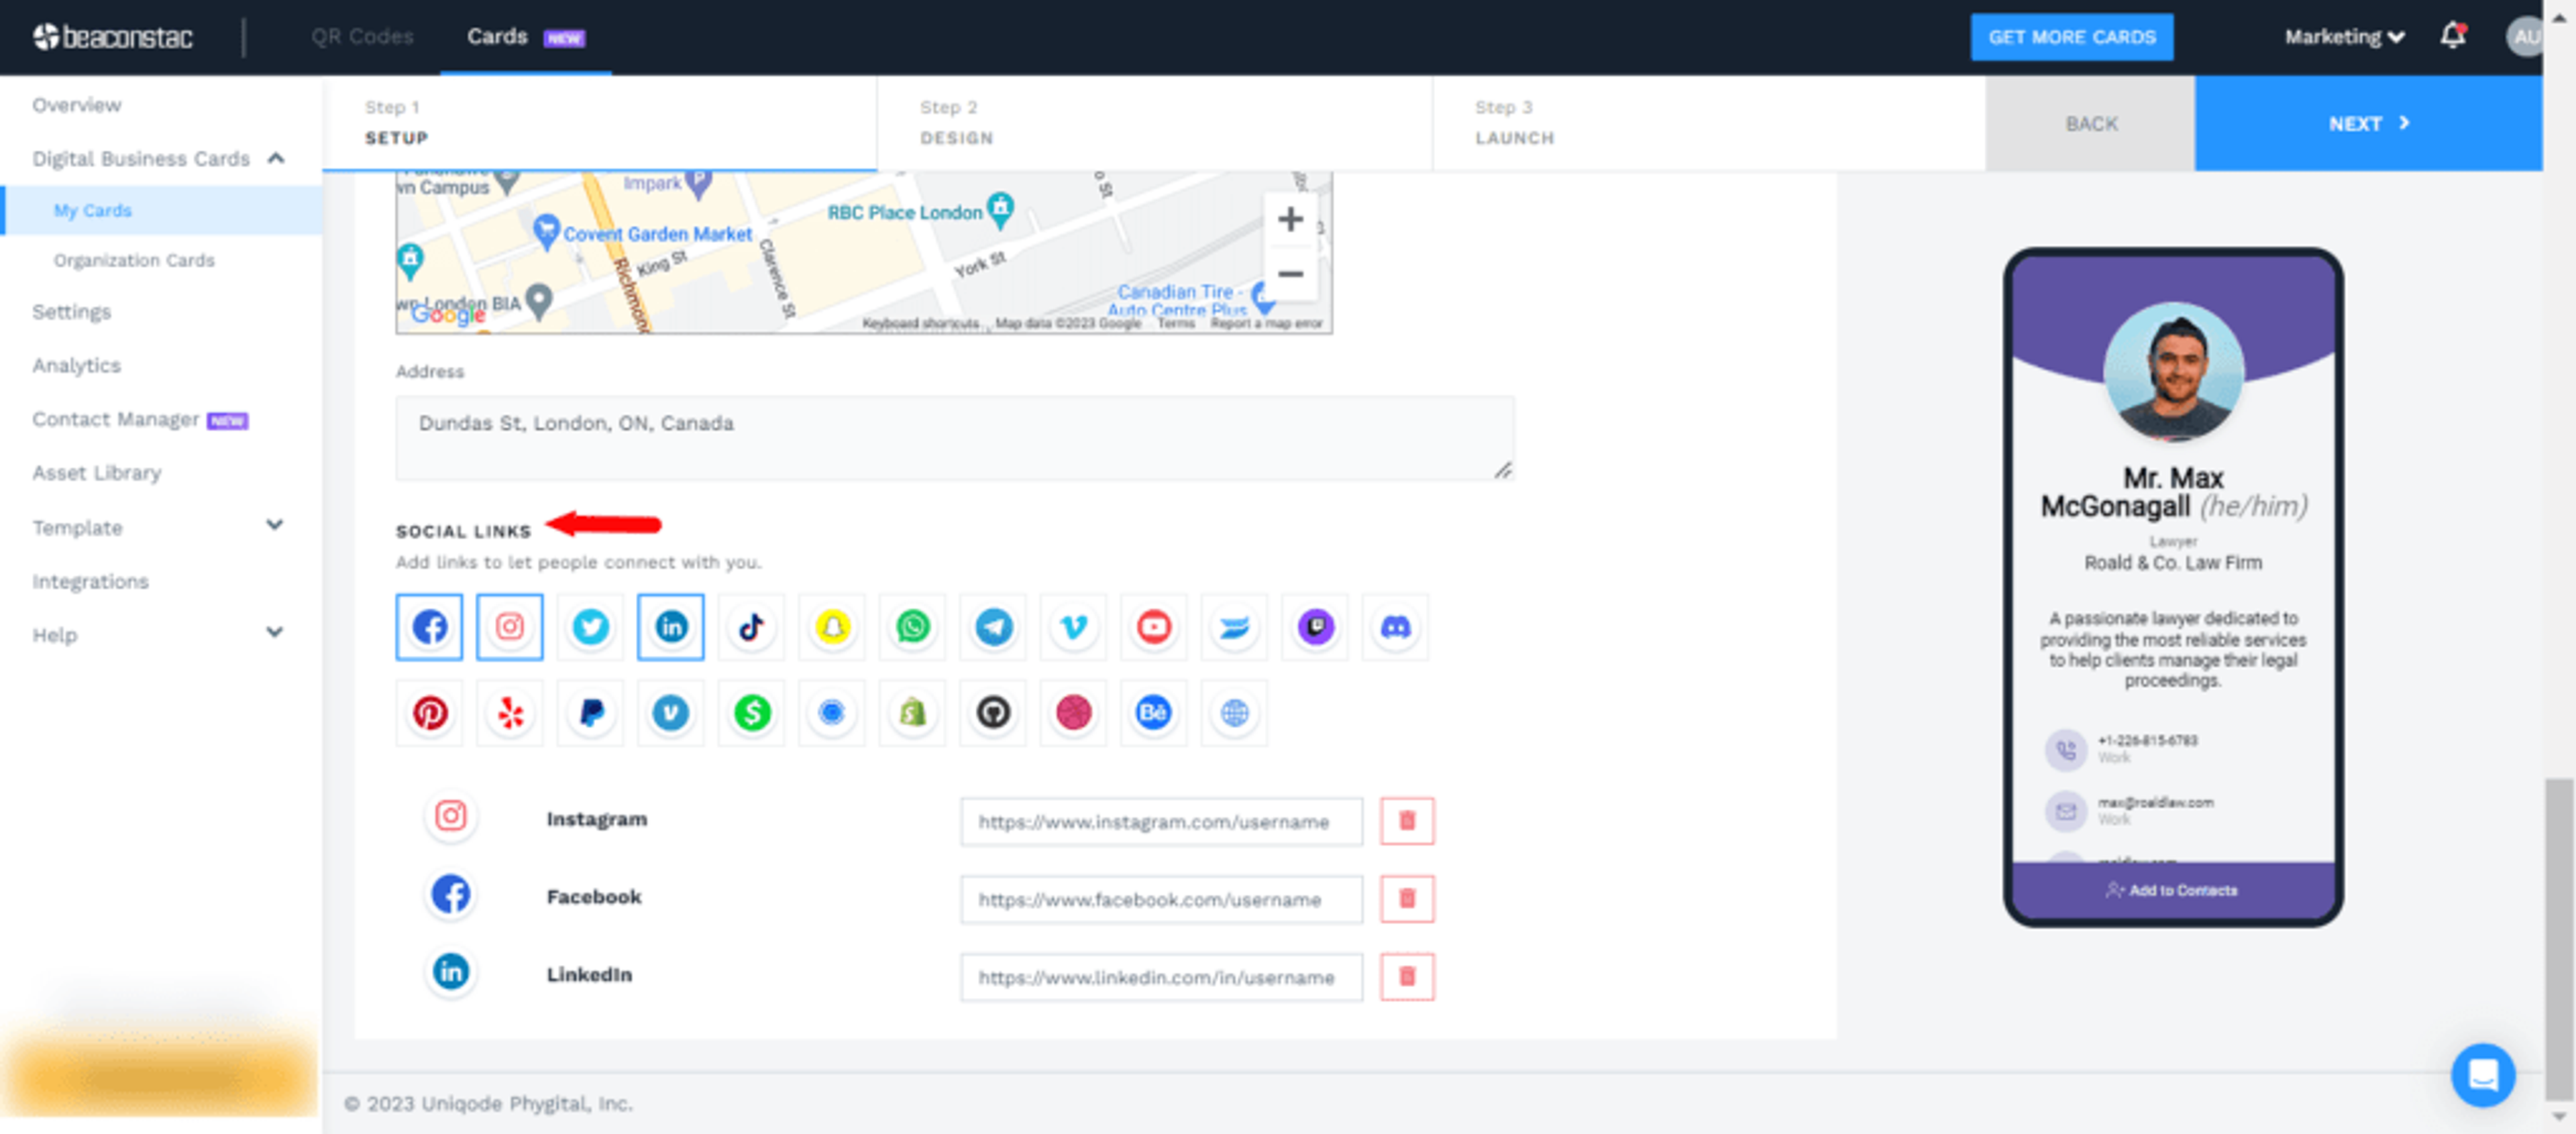Go to Step 2 Design tab
The width and height of the screenshot is (2576, 1134).
pos(956,123)
